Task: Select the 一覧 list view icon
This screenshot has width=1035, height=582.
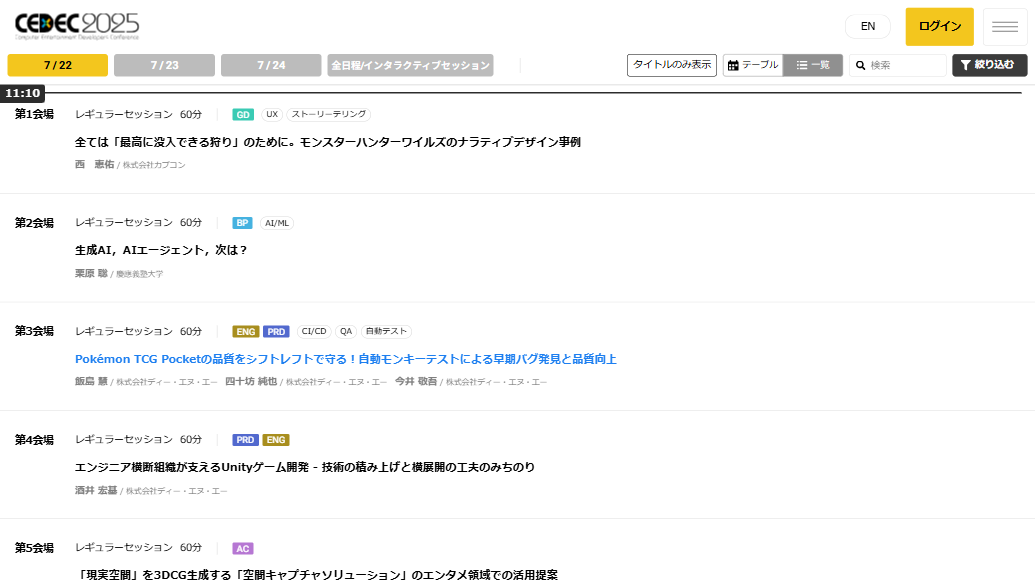Action: click(x=799, y=64)
